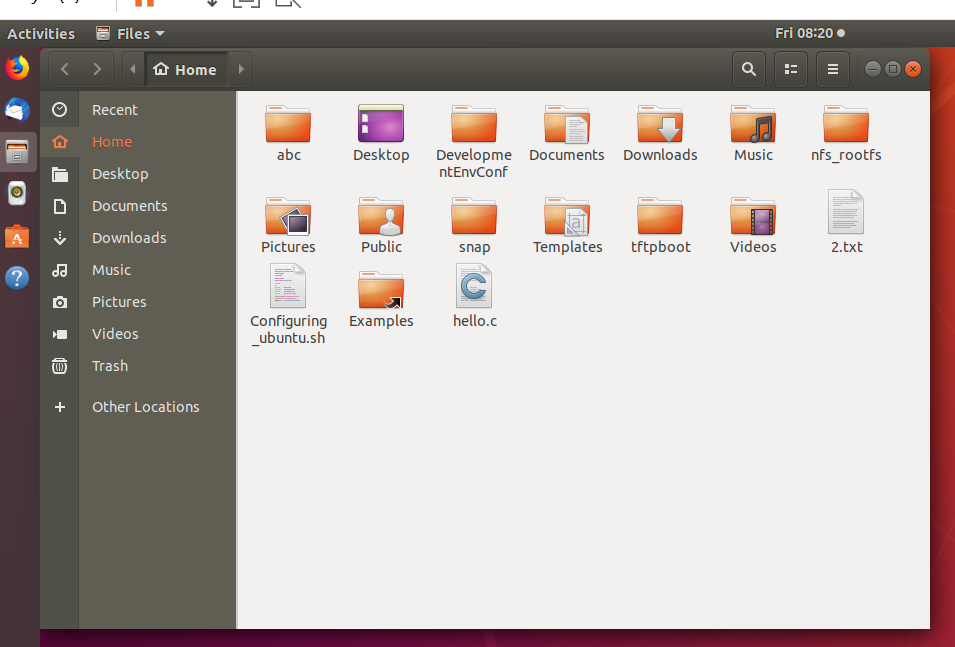This screenshot has height=647, width=955.
Task: Minimize the Files window
Action: (873, 69)
